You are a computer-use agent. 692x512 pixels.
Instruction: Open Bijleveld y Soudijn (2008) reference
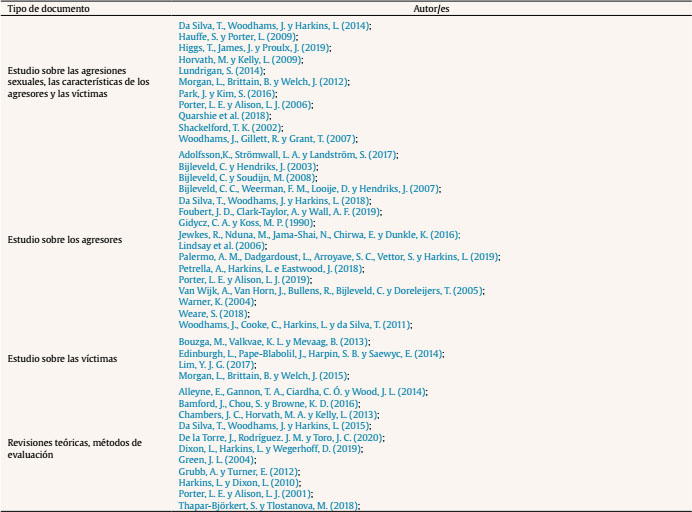(247, 178)
